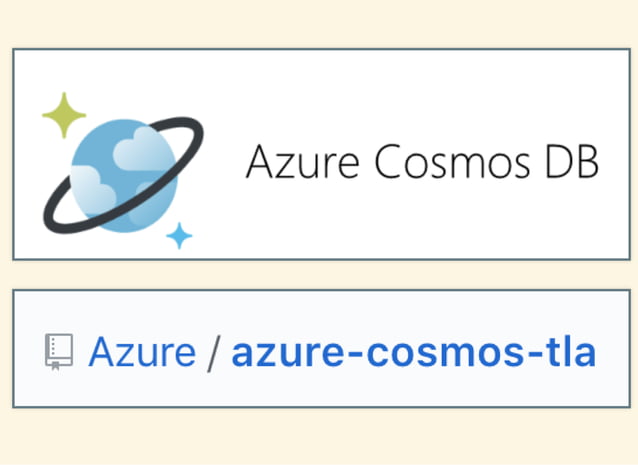Click the word Cosmos in the banner

tap(452, 162)
